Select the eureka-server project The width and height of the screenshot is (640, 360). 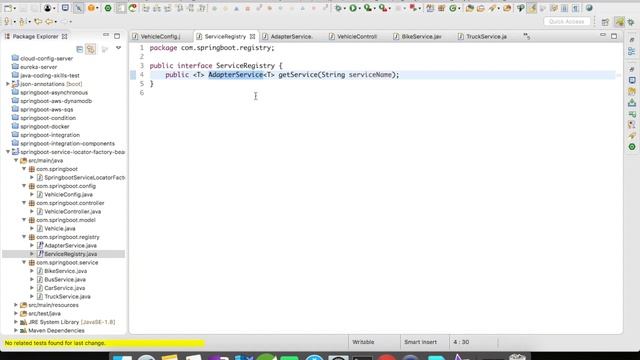click(x=38, y=67)
